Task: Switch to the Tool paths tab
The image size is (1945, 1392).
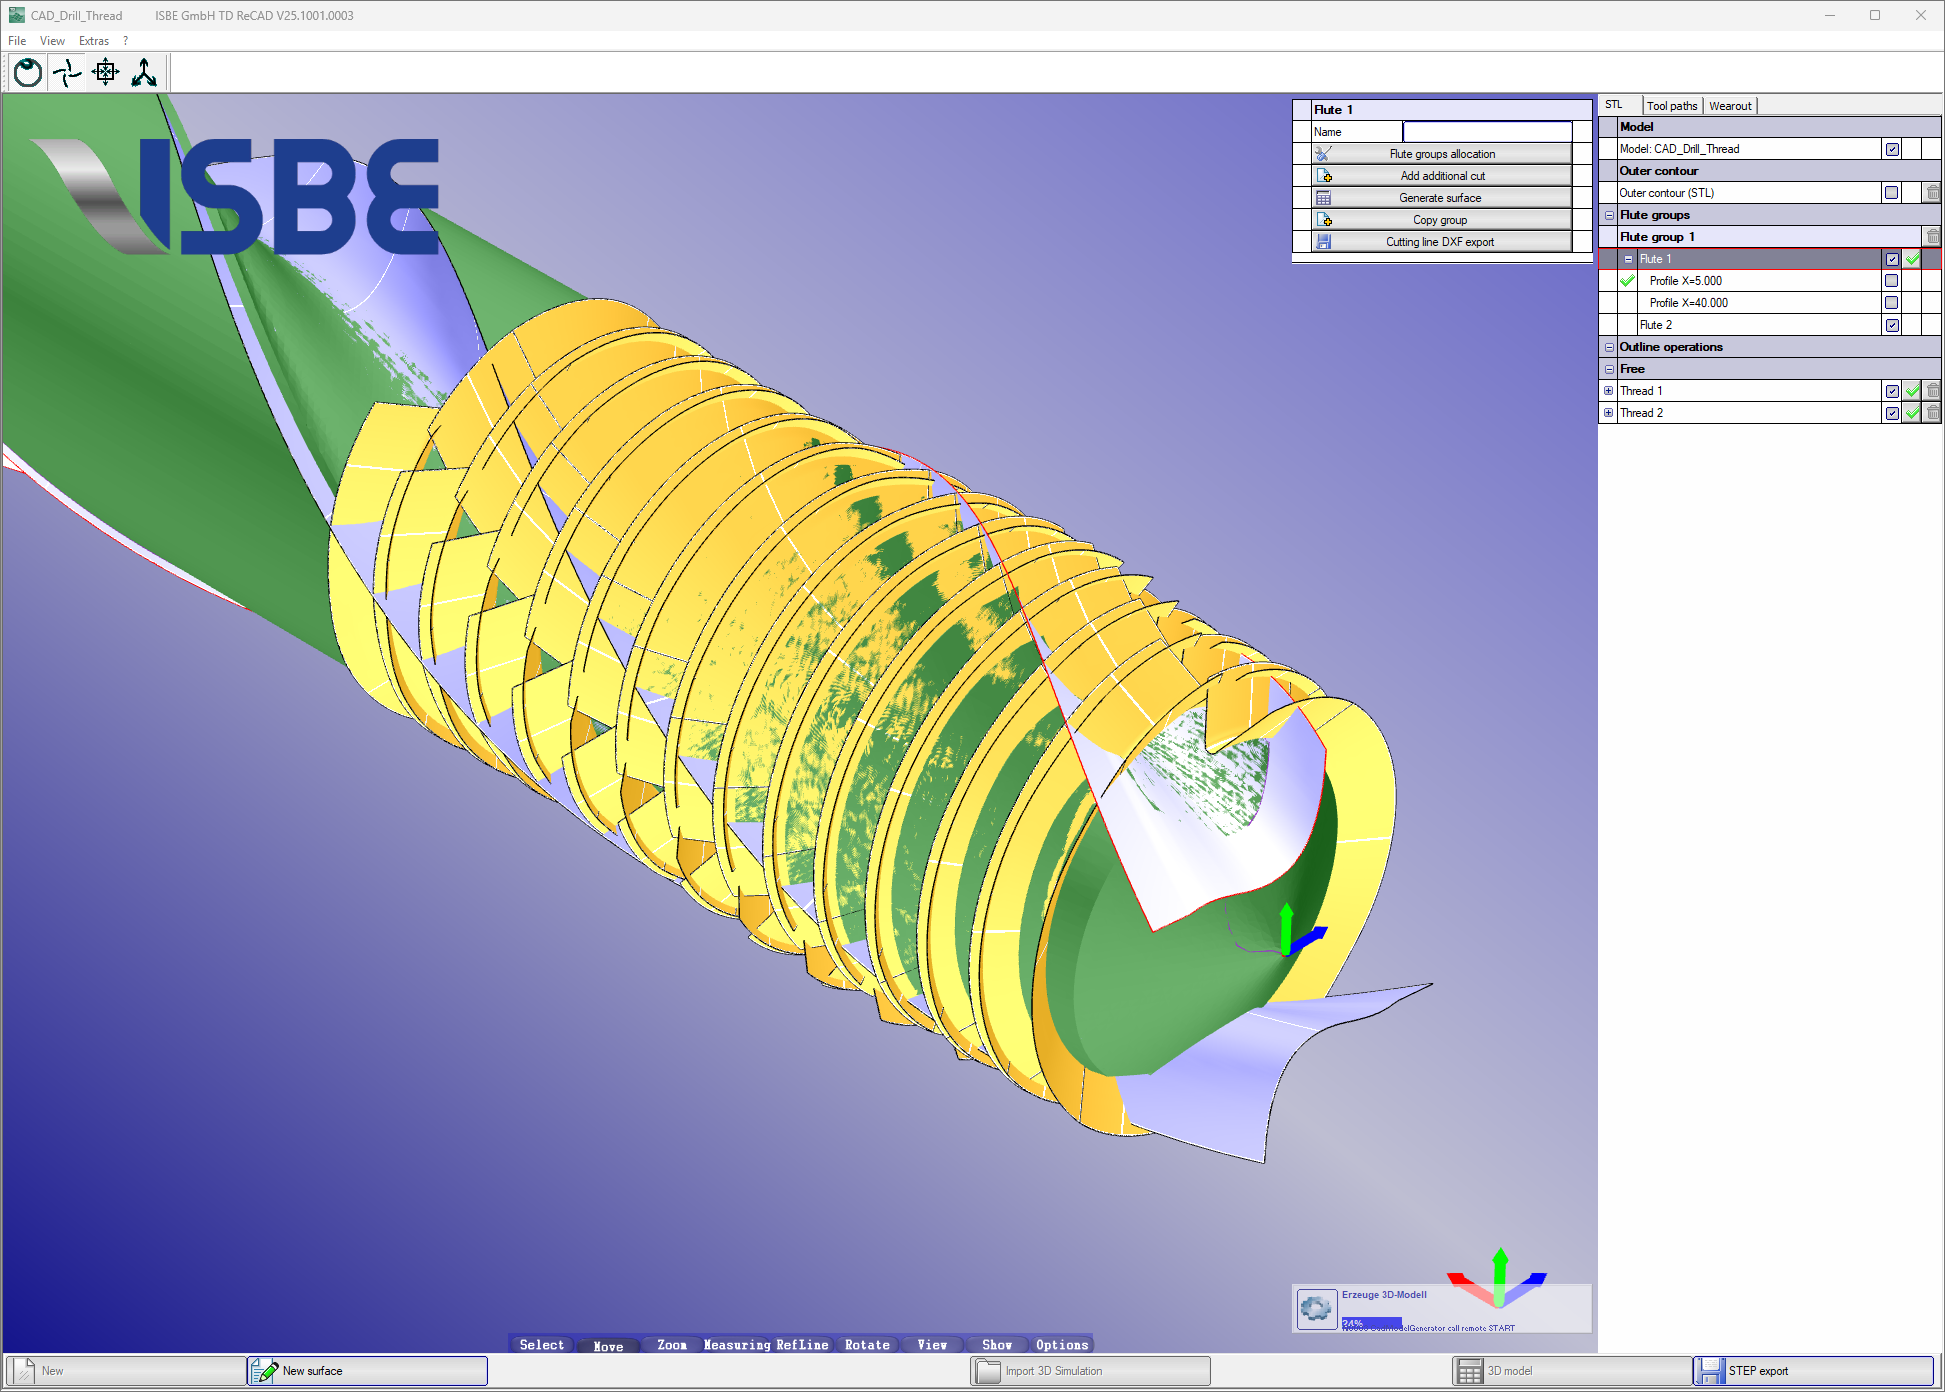Action: 1671,106
